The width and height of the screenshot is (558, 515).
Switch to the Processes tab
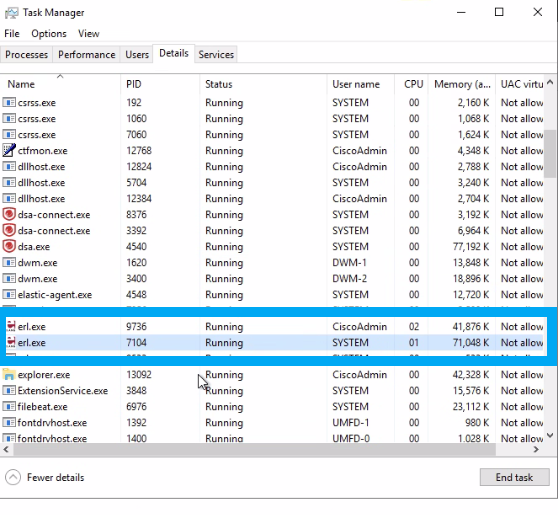click(x=26, y=54)
